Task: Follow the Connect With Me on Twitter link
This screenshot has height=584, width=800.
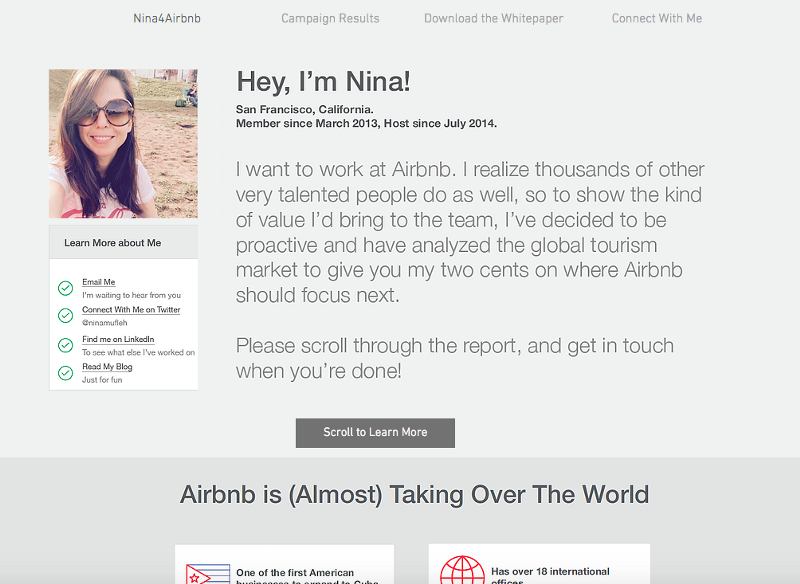Action: pyautogui.click(x=131, y=310)
